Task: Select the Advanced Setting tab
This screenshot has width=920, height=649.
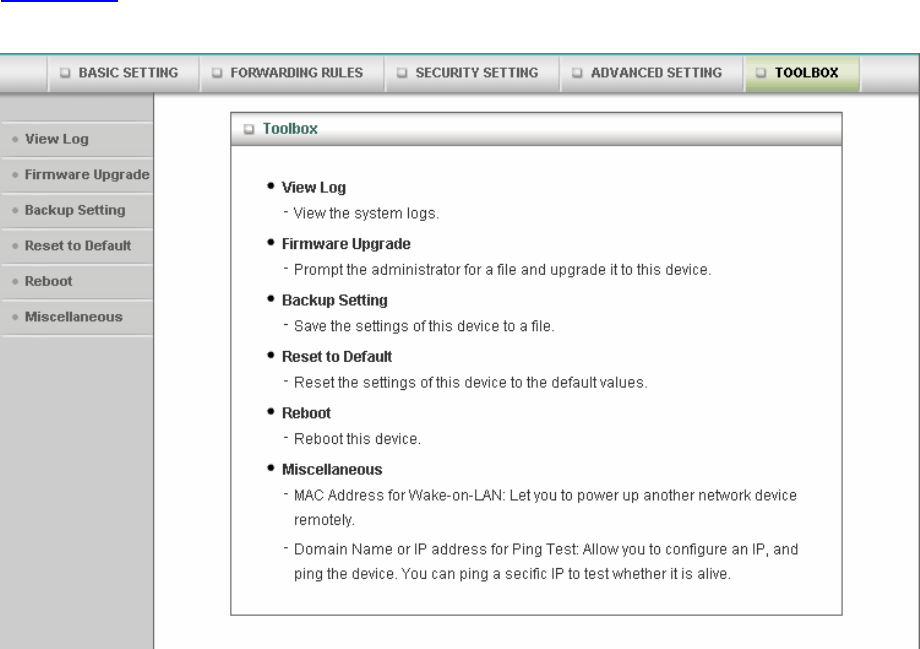Action: pos(652,73)
